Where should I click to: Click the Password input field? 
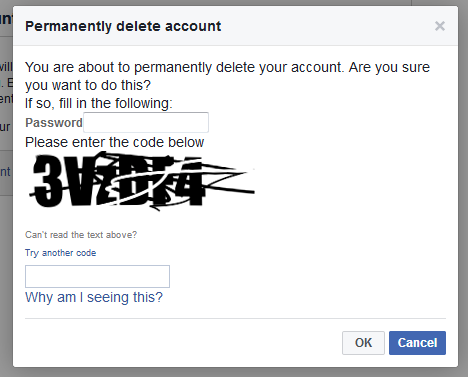(x=146, y=123)
